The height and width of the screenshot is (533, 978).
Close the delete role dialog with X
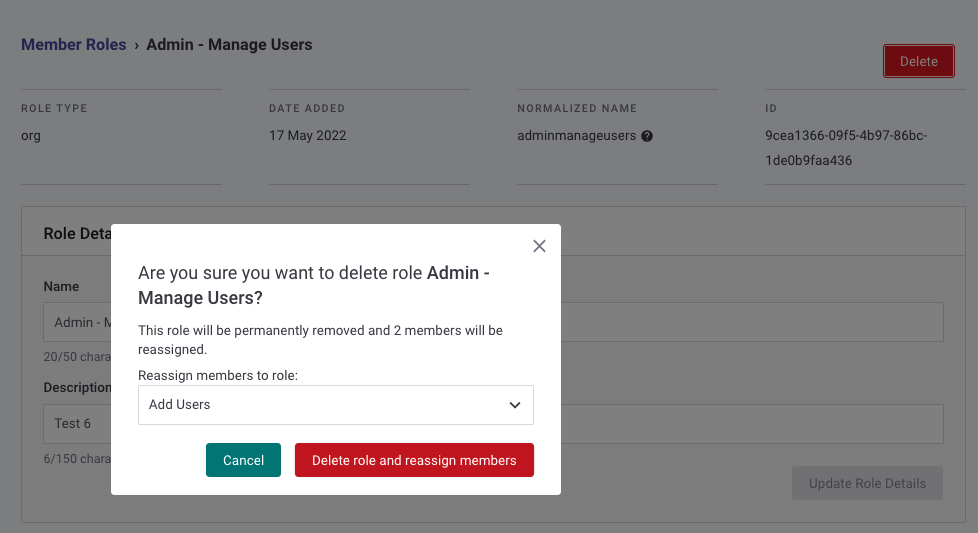pyautogui.click(x=539, y=246)
